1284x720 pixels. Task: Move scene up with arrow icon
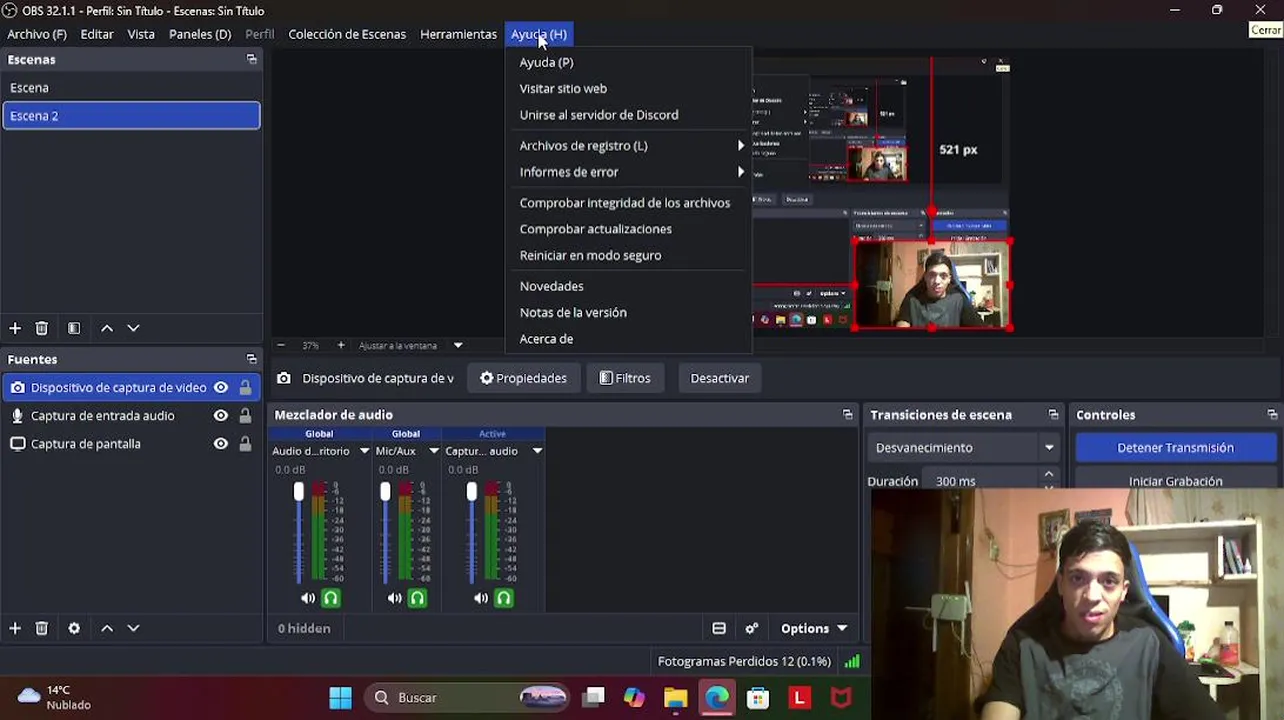(x=107, y=328)
